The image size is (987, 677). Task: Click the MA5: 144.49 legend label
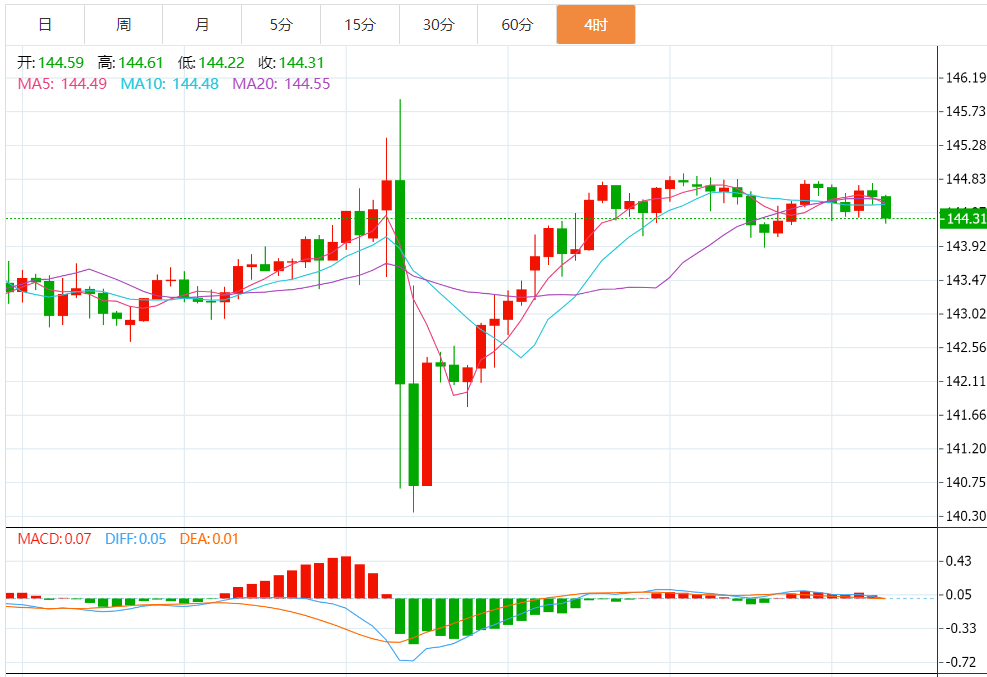point(62,84)
